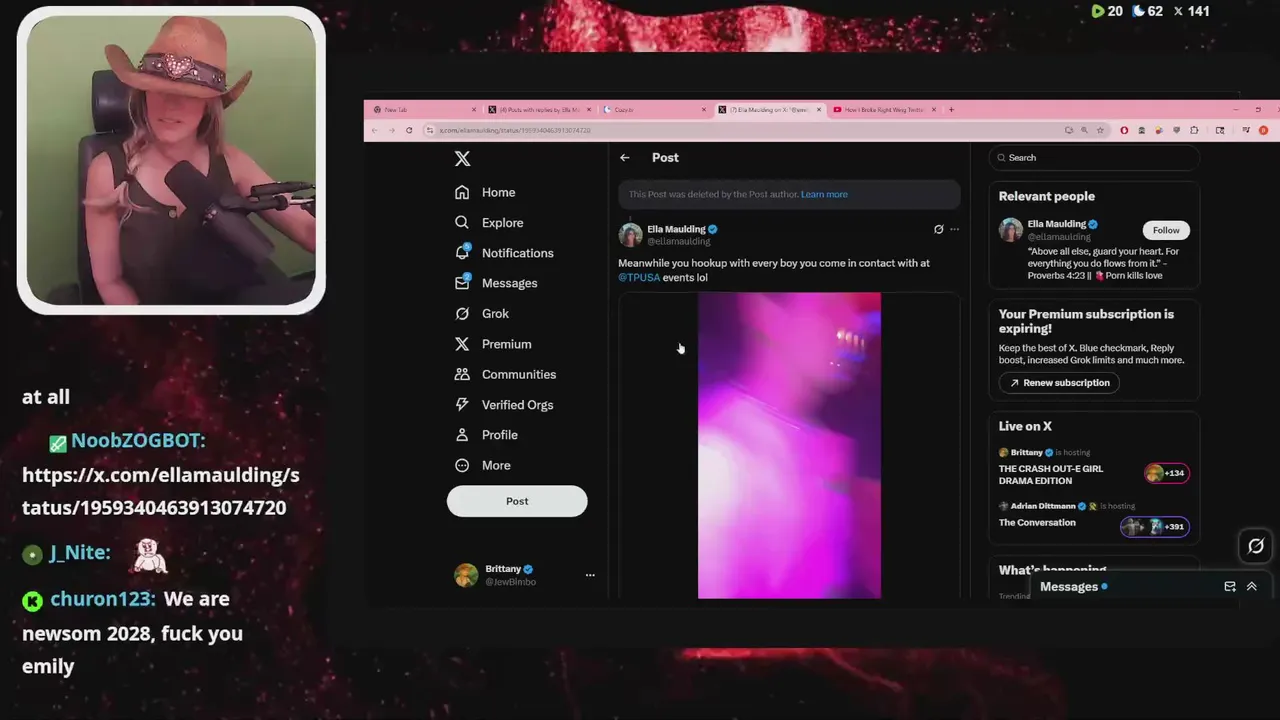The width and height of the screenshot is (1280, 720).
Task: Click the Opera extension icon in toolbar
Action: point(1124,130)
